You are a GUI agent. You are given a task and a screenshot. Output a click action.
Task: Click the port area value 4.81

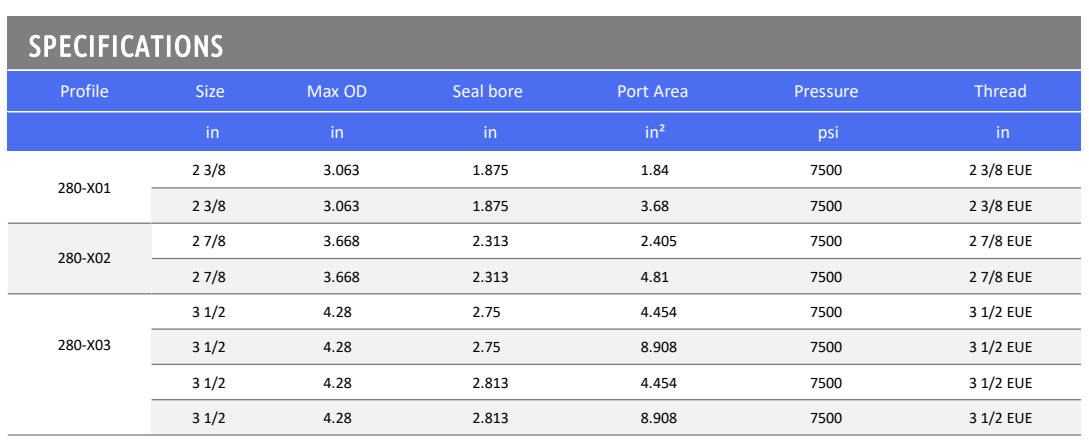point(655,277)
